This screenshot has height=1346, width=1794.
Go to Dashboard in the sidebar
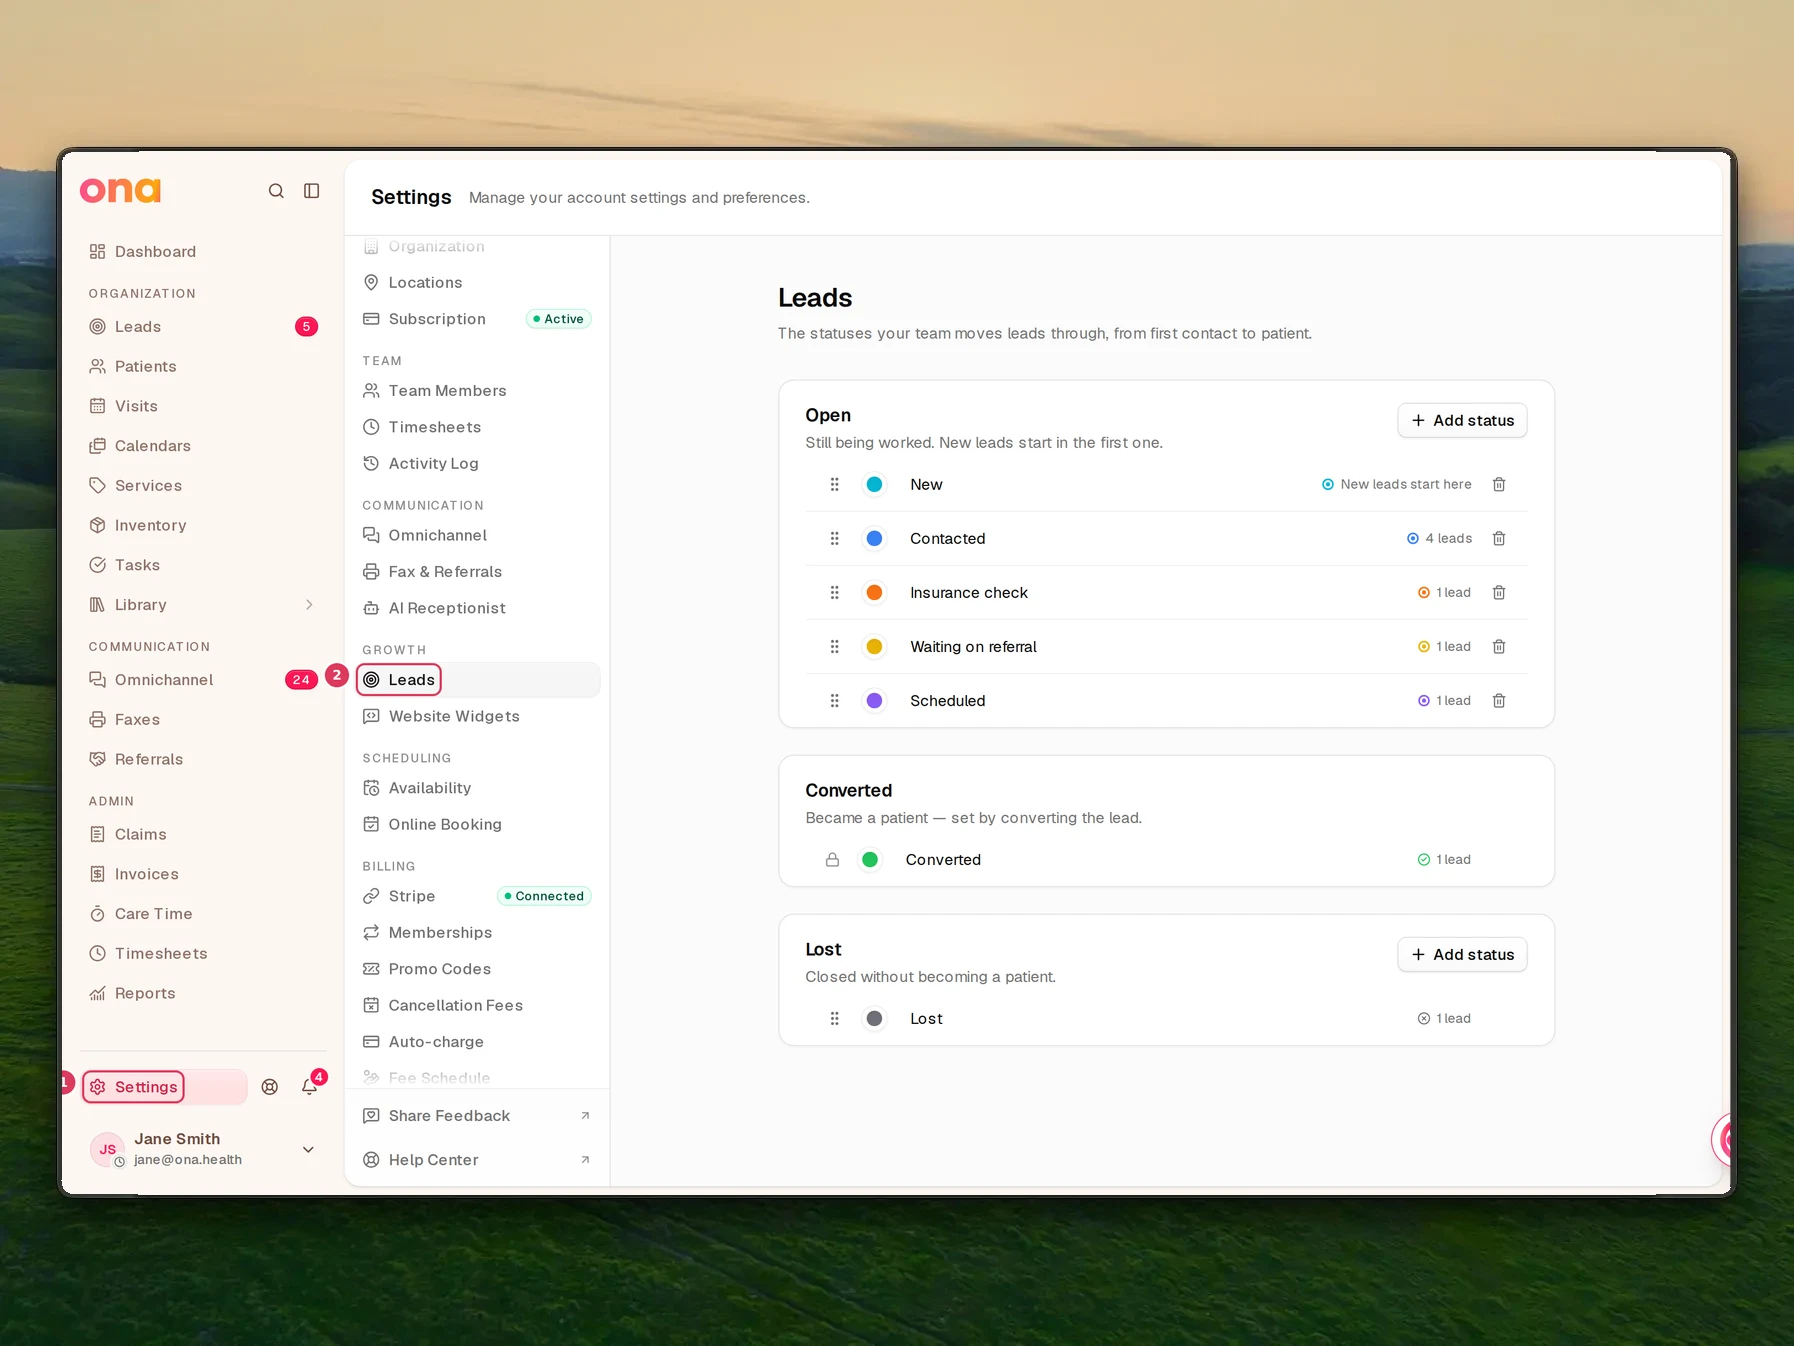pyautogui.click(x=204, y=251)
